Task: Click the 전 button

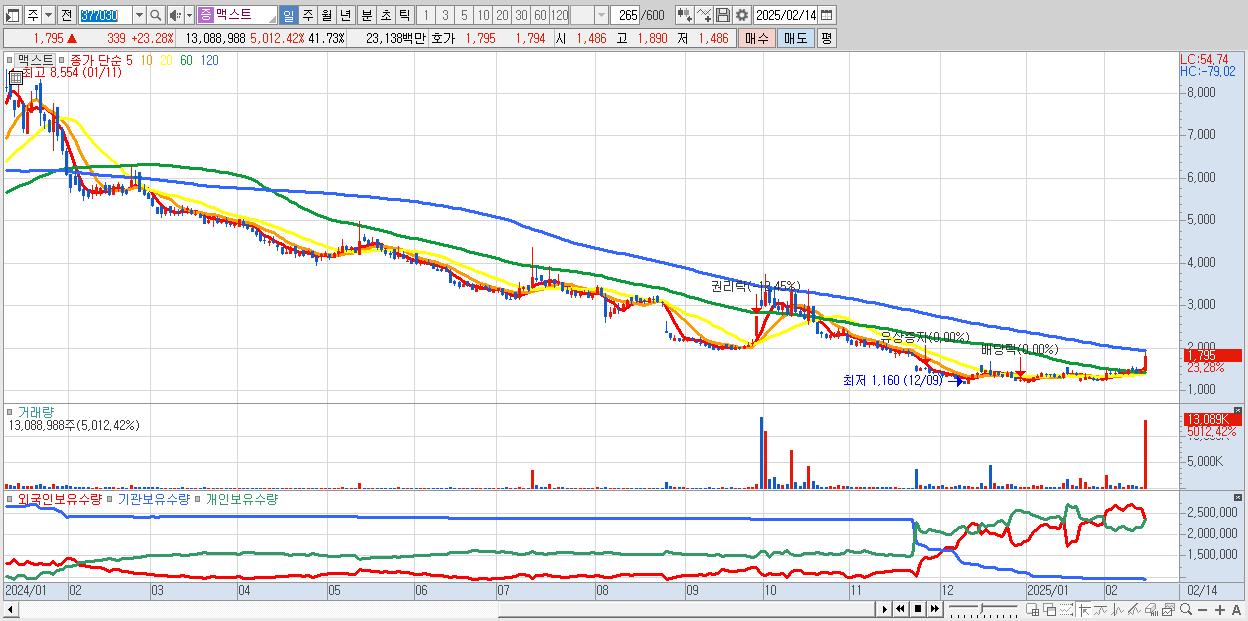Action: coord(66,15)
